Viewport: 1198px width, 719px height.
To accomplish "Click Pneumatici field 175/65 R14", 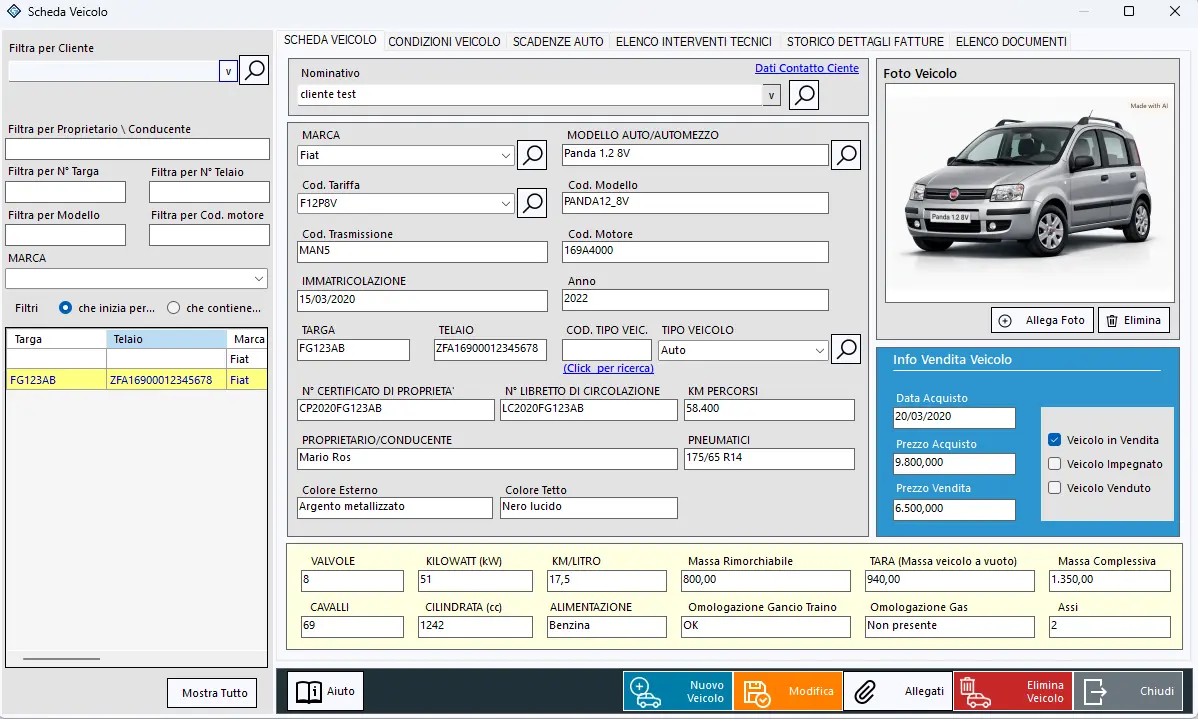I will (769, 458).
